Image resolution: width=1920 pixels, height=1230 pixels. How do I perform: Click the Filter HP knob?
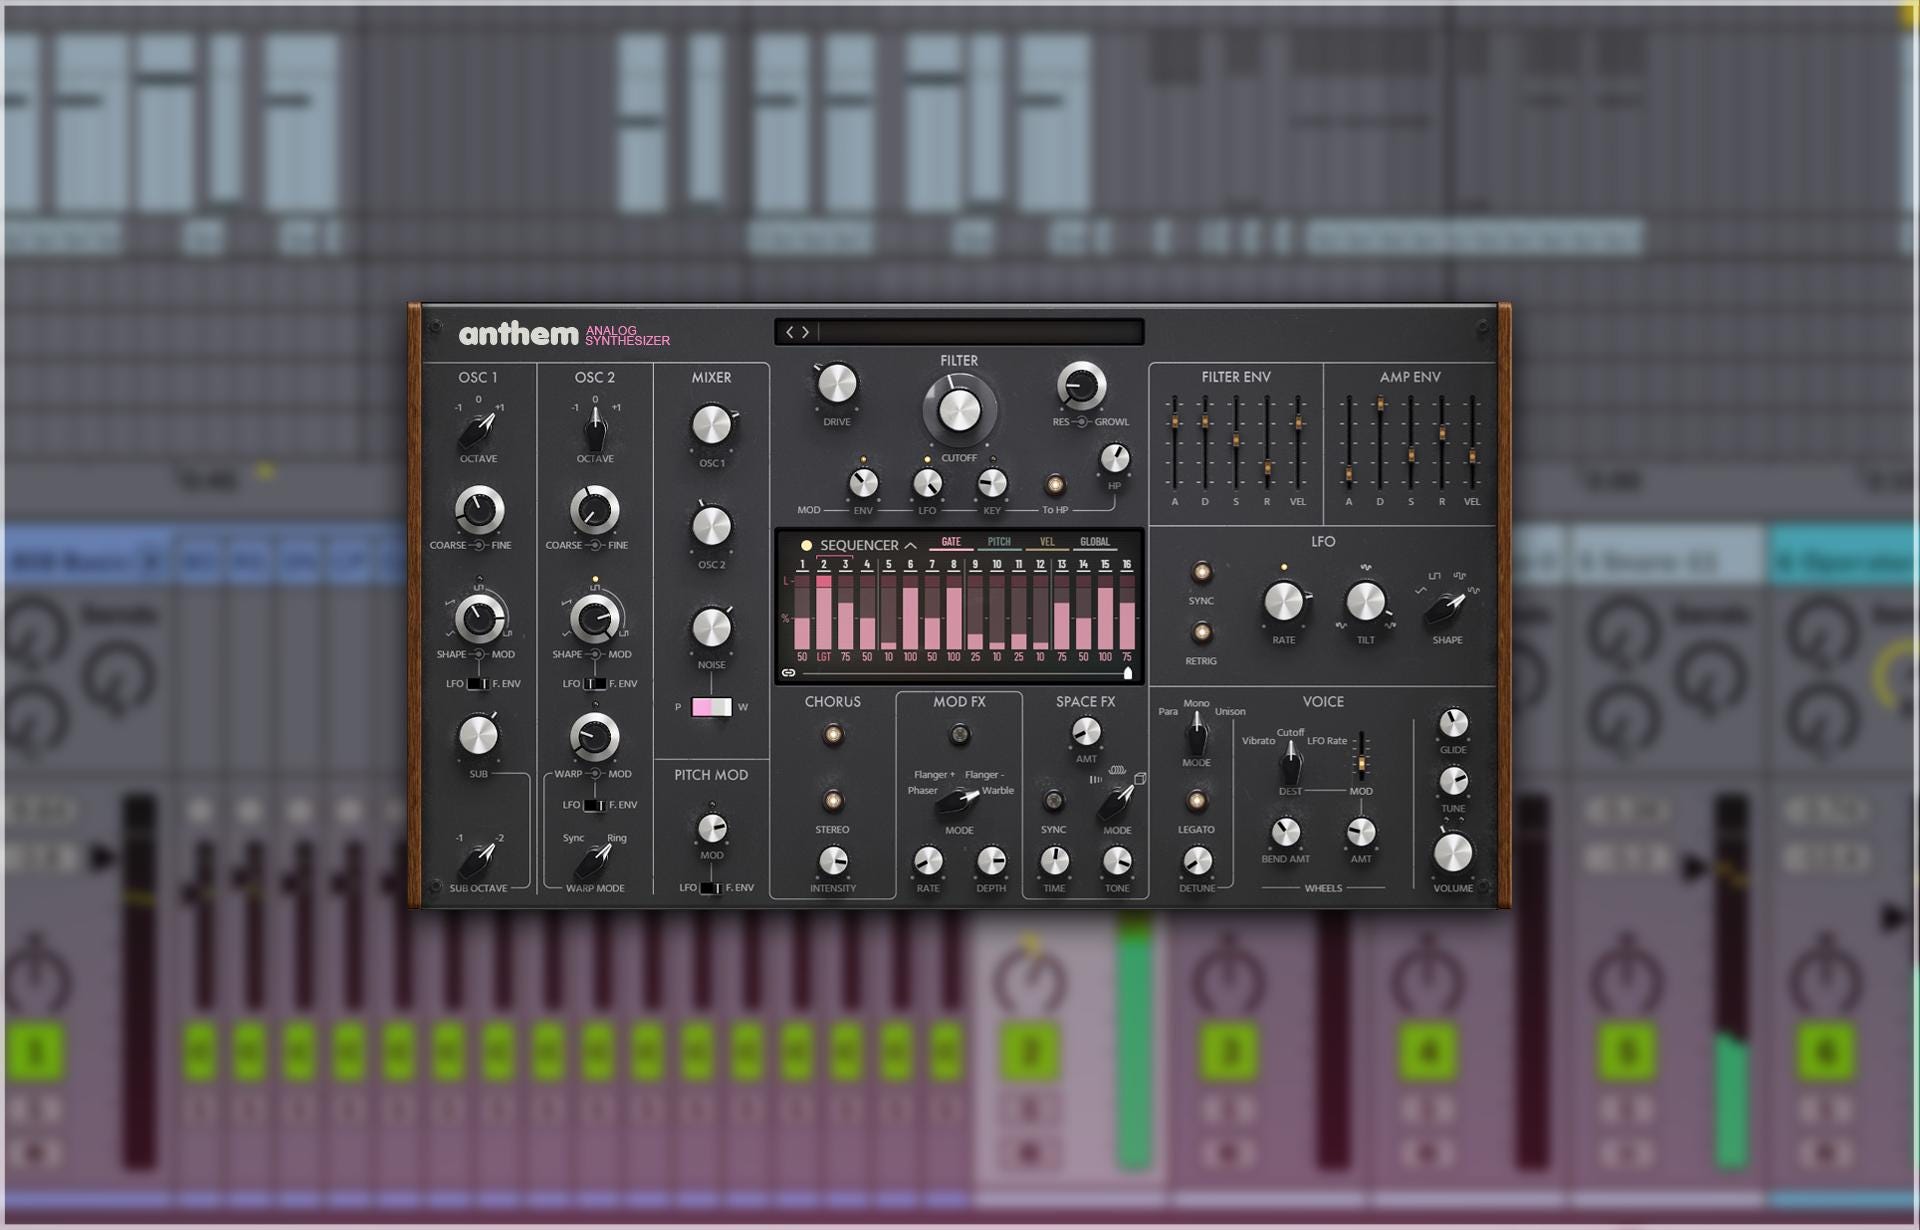coord(1114,459)
